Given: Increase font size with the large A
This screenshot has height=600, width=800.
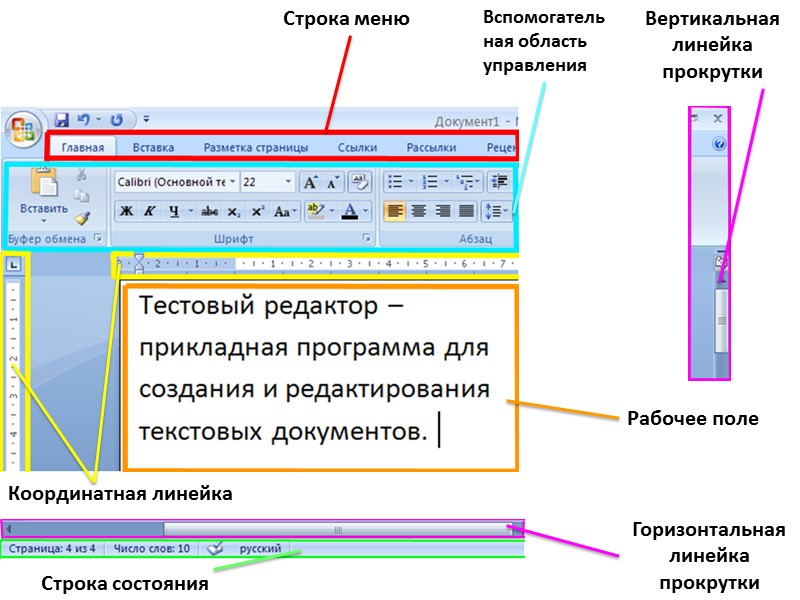Looking at the screenshot, I should pyautogui.click(x=310, y=182).
